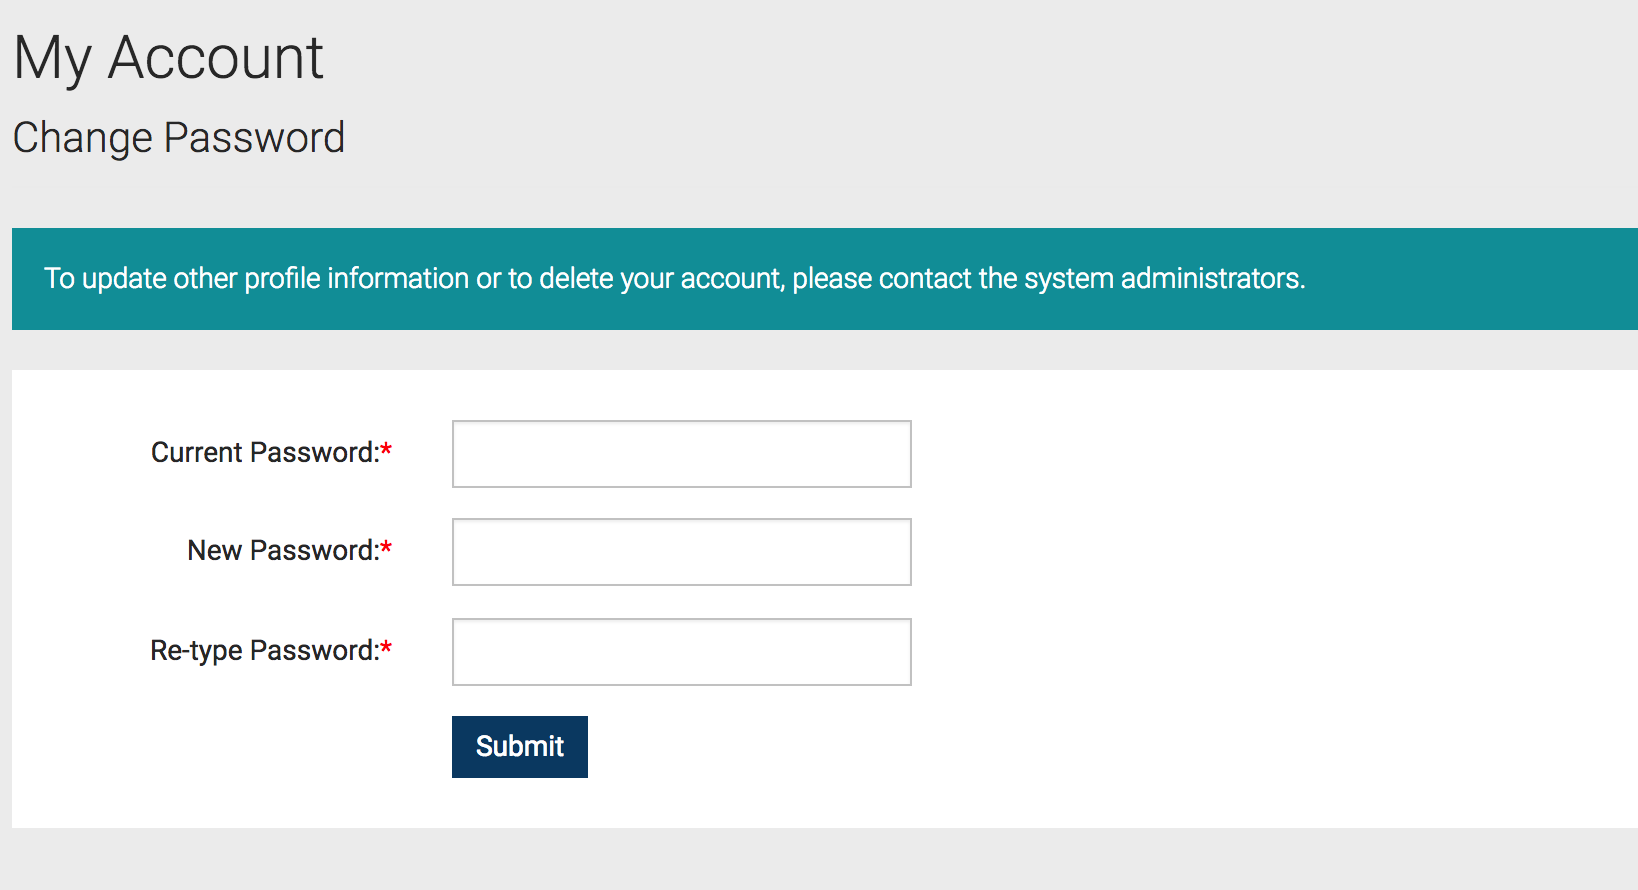Click the red asterisk beside New Password
The height and width of the screenshot is (890, 1638).
[x=384, y=548]
